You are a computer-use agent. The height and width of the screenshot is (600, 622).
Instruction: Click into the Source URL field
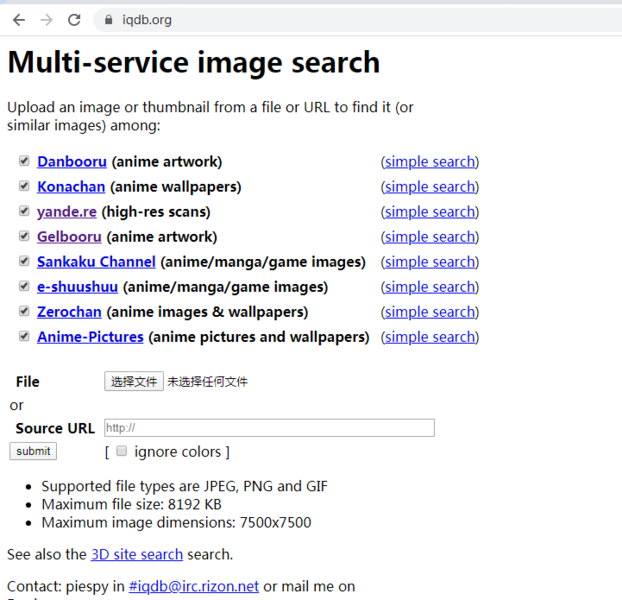click(269, 427)
